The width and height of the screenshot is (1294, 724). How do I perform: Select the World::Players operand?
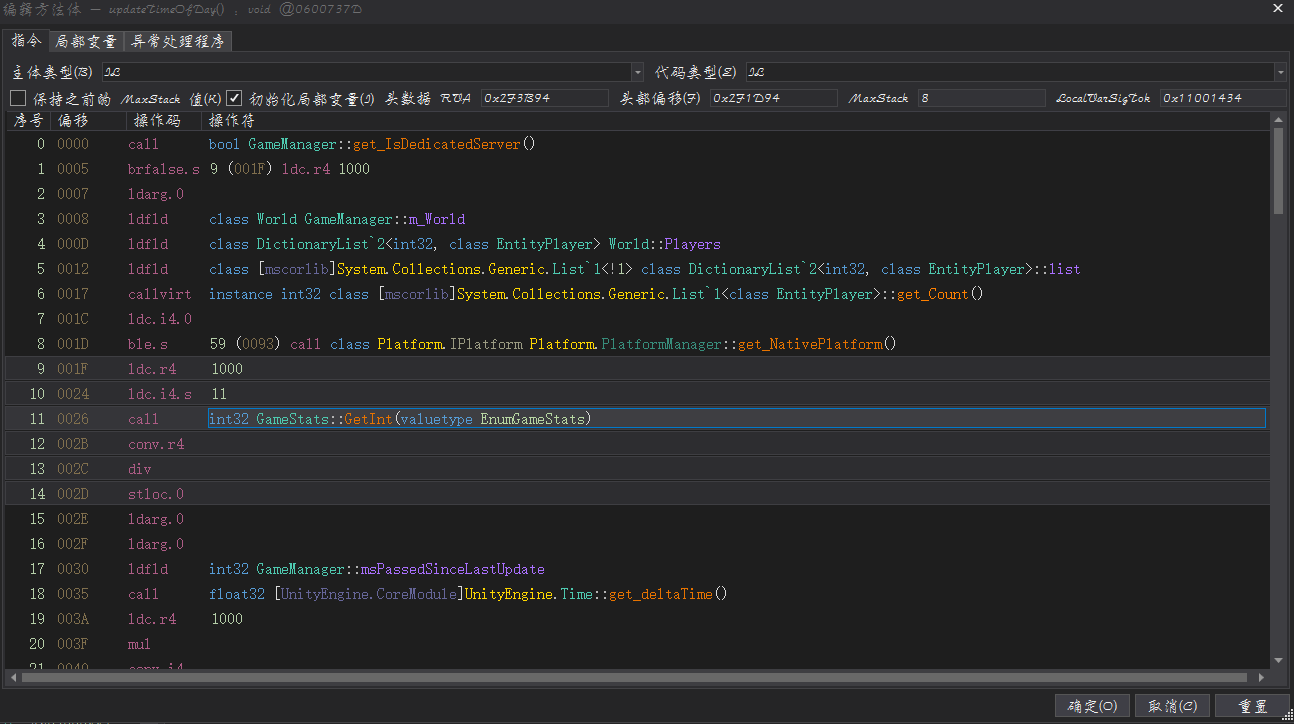[465, 244]
